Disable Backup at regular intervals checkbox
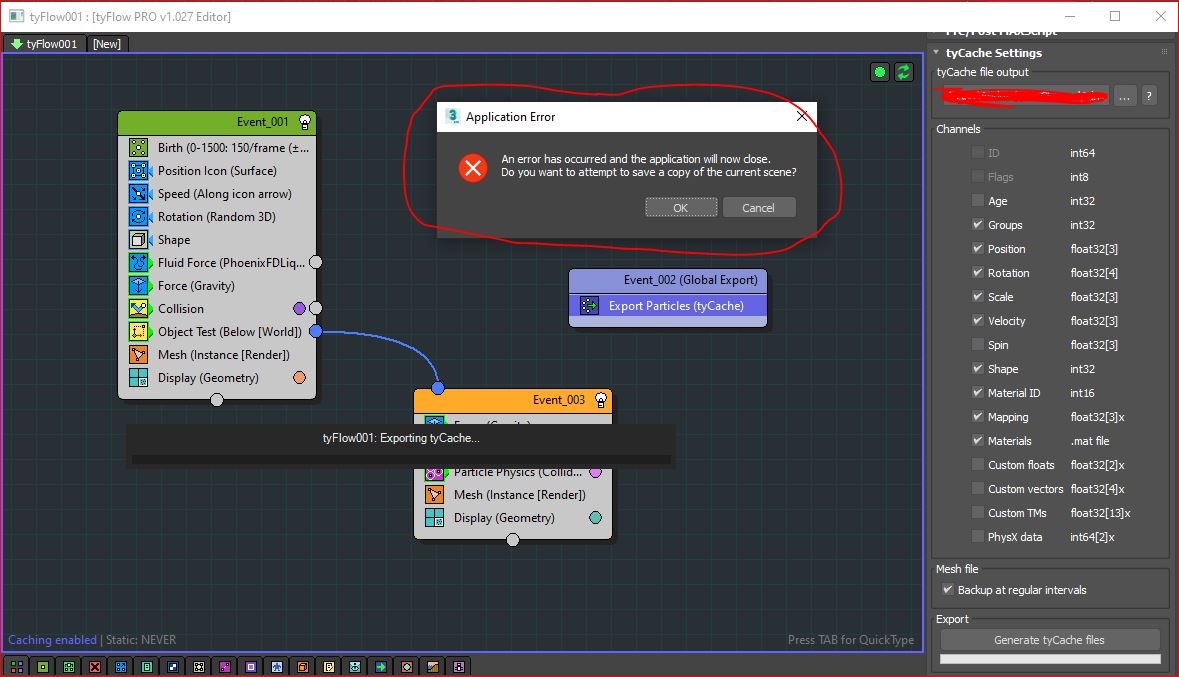Image resolution: width=1179 pixels, height=677 pixels. tap(946, 590)
